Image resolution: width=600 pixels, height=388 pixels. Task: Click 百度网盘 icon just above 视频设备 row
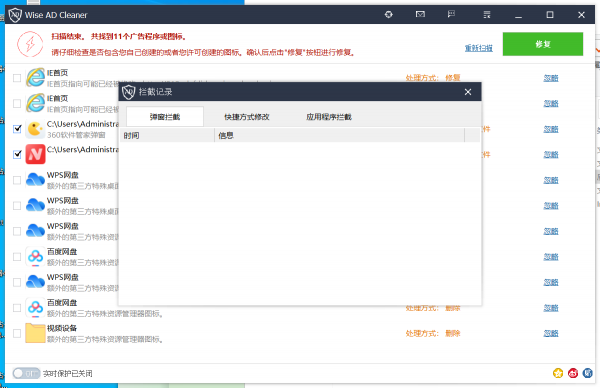(35, 307)
